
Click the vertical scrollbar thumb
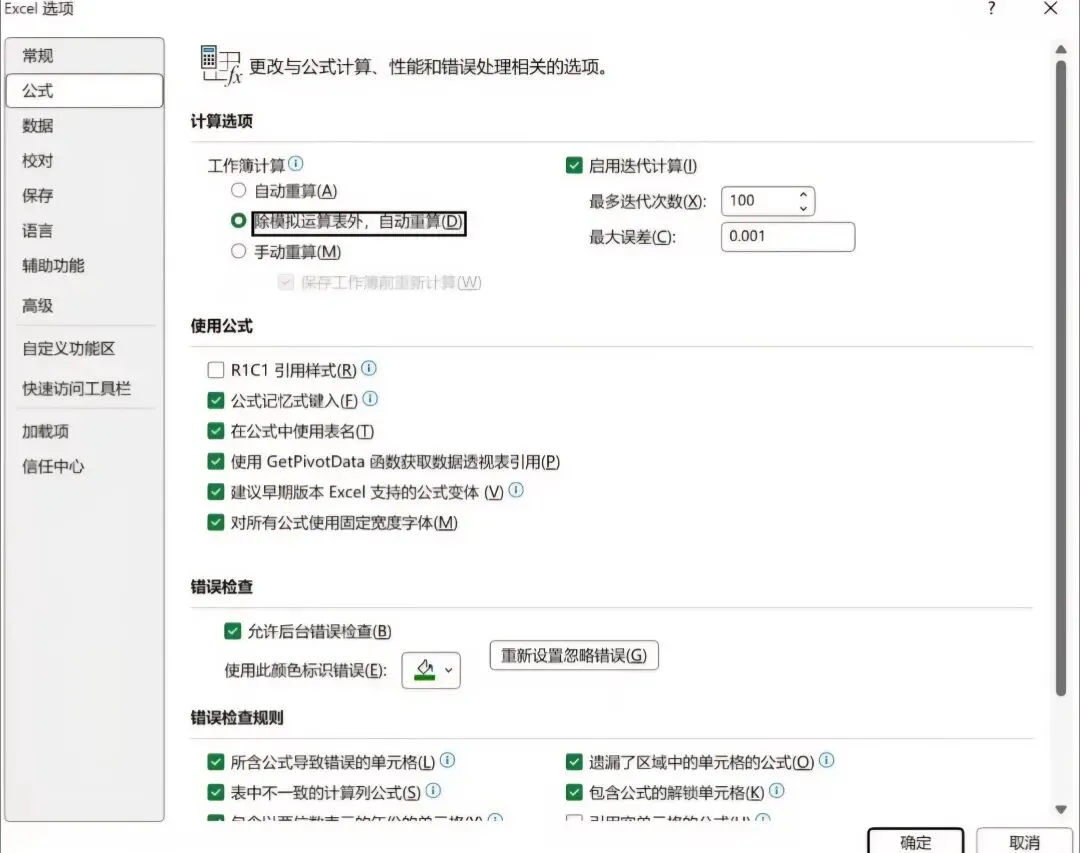(x=1061, y=378)
